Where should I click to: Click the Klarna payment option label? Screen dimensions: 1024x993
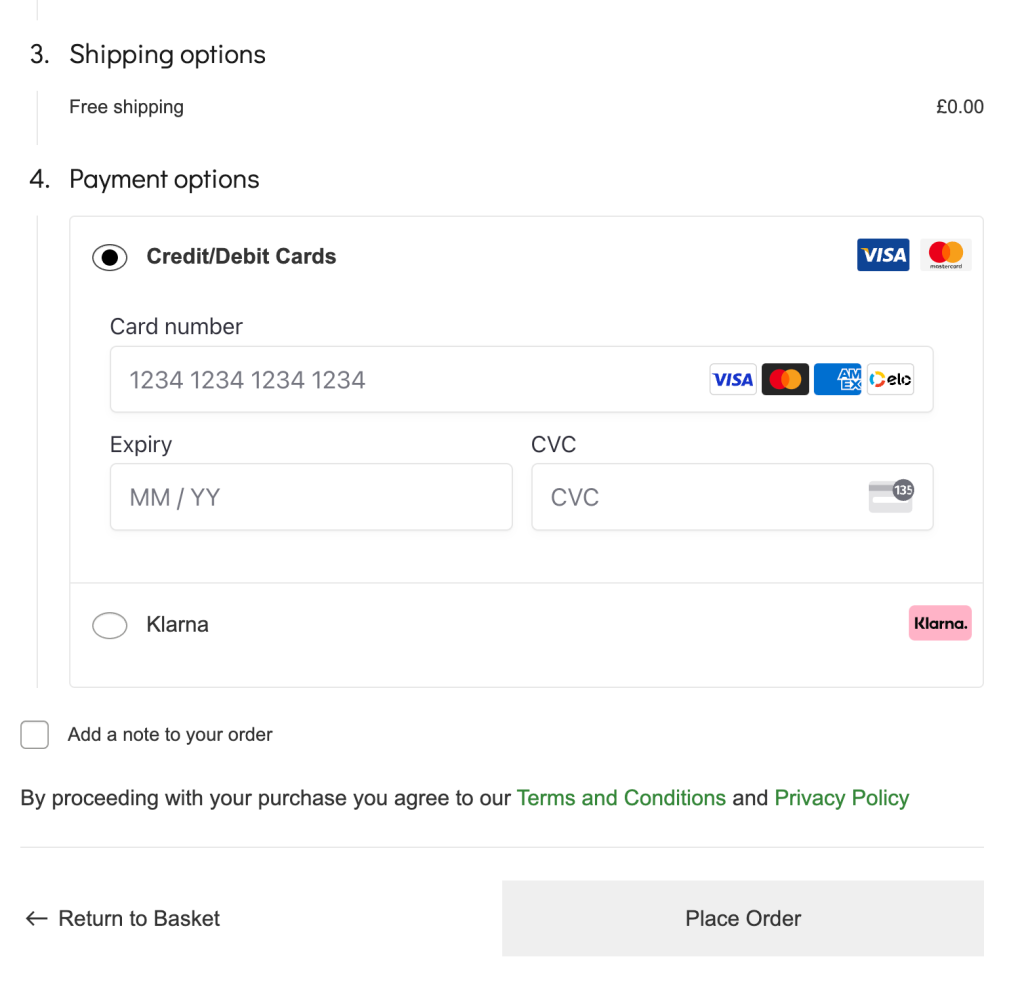point(178,624)
